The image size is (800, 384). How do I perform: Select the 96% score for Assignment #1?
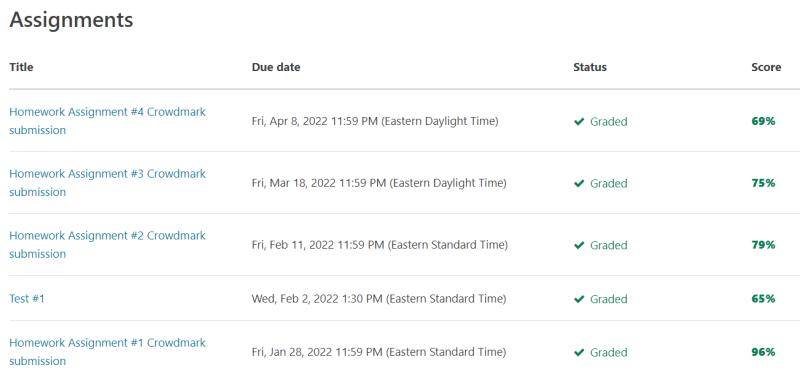click(x=763, y=352)
